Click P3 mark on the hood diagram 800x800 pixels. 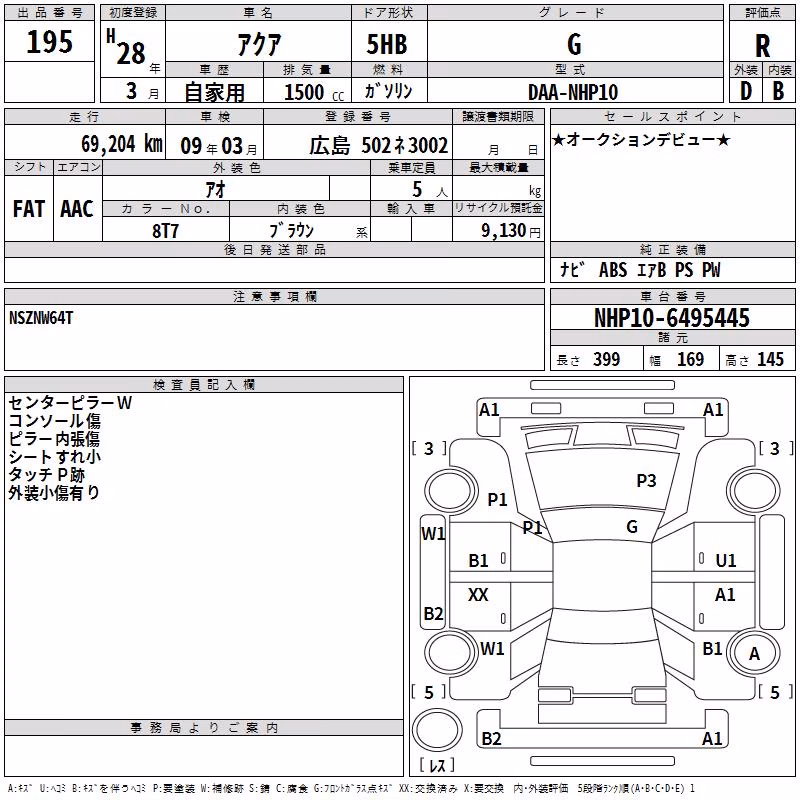[x=646, y=481]
